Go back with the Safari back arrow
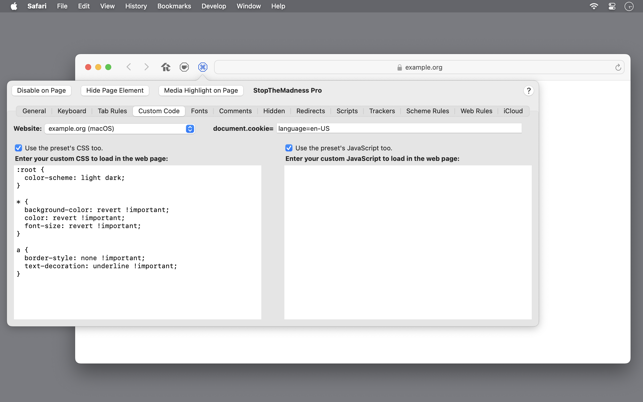Image resolution: width=643 pixels, height=402 pixels. click(x=129, y=67)
